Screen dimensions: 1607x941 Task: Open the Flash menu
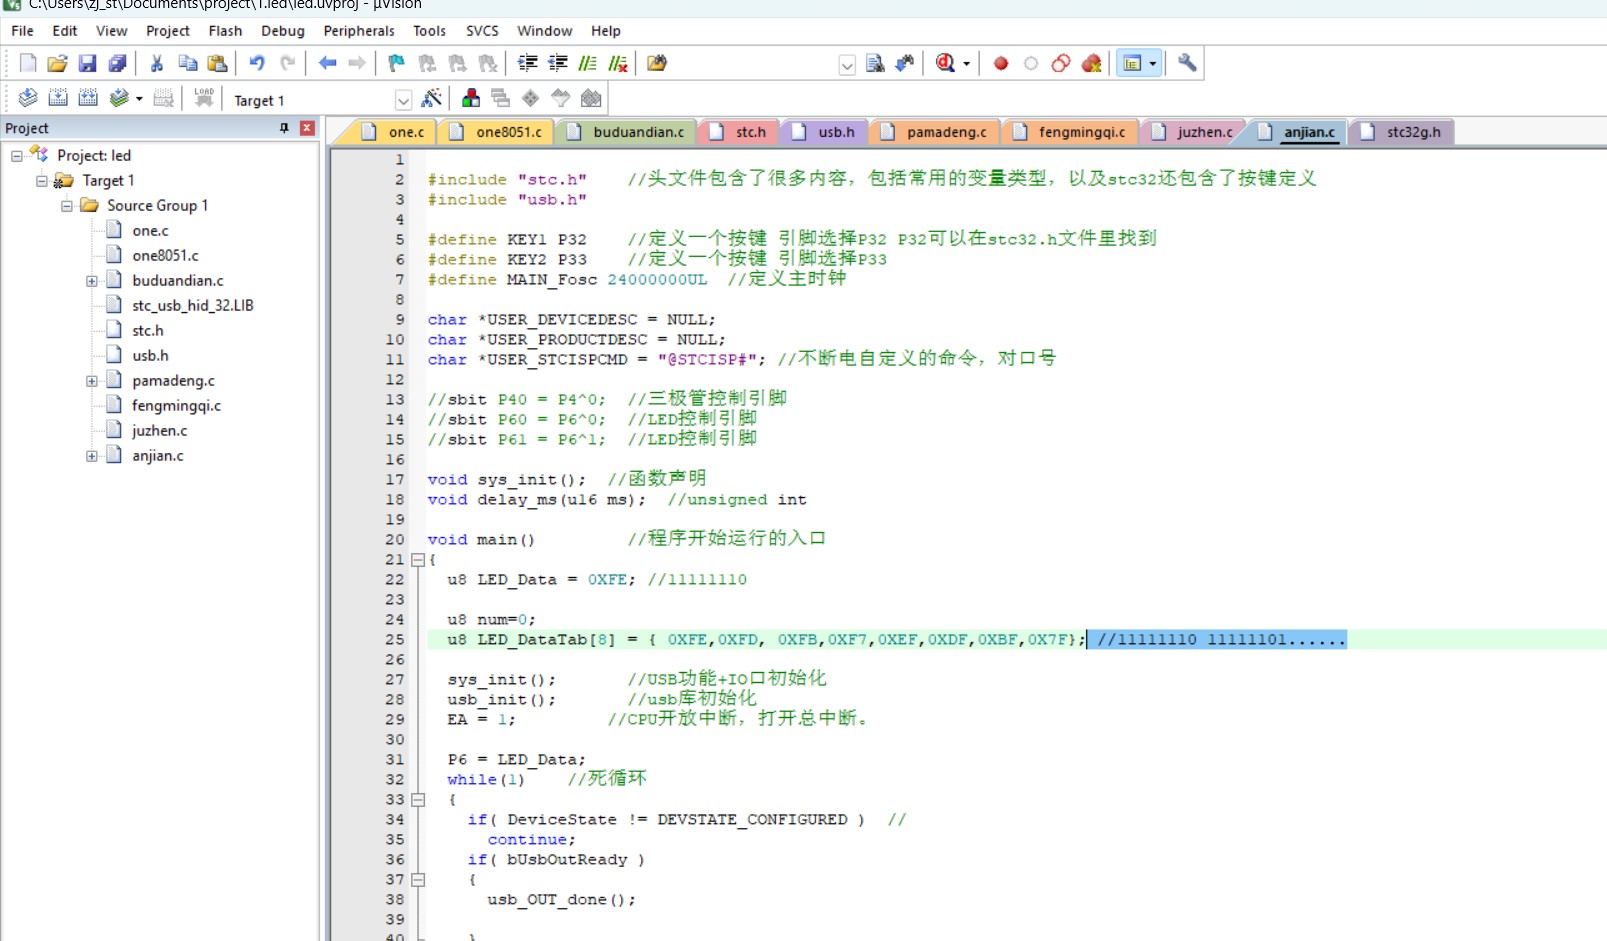[x=225, y=31]
